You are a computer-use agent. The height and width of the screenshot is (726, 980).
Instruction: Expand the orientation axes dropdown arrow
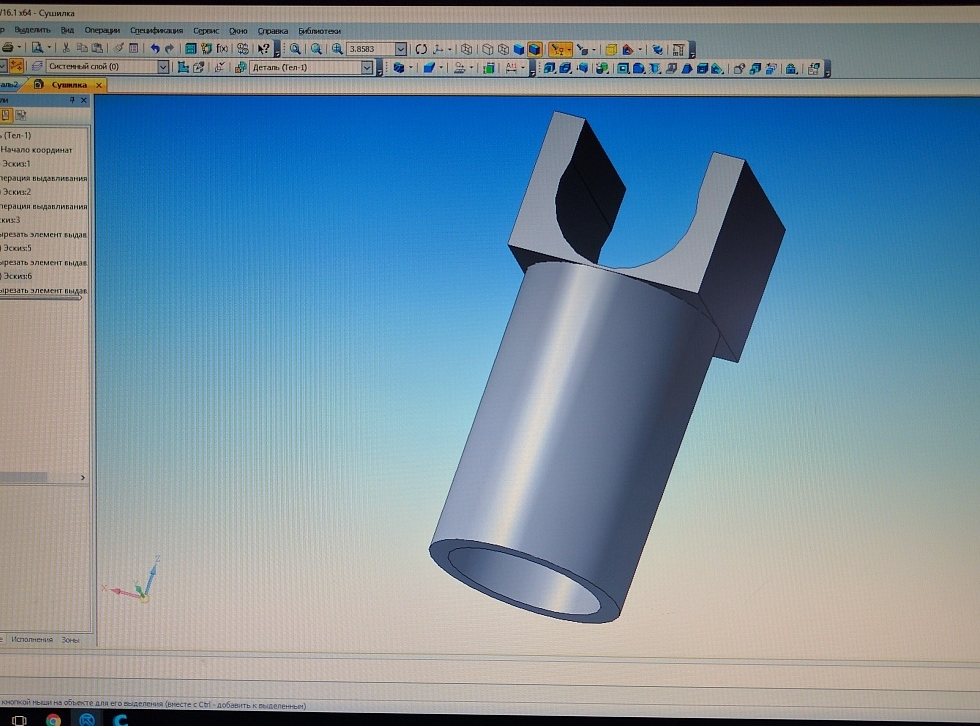point(449,49)
